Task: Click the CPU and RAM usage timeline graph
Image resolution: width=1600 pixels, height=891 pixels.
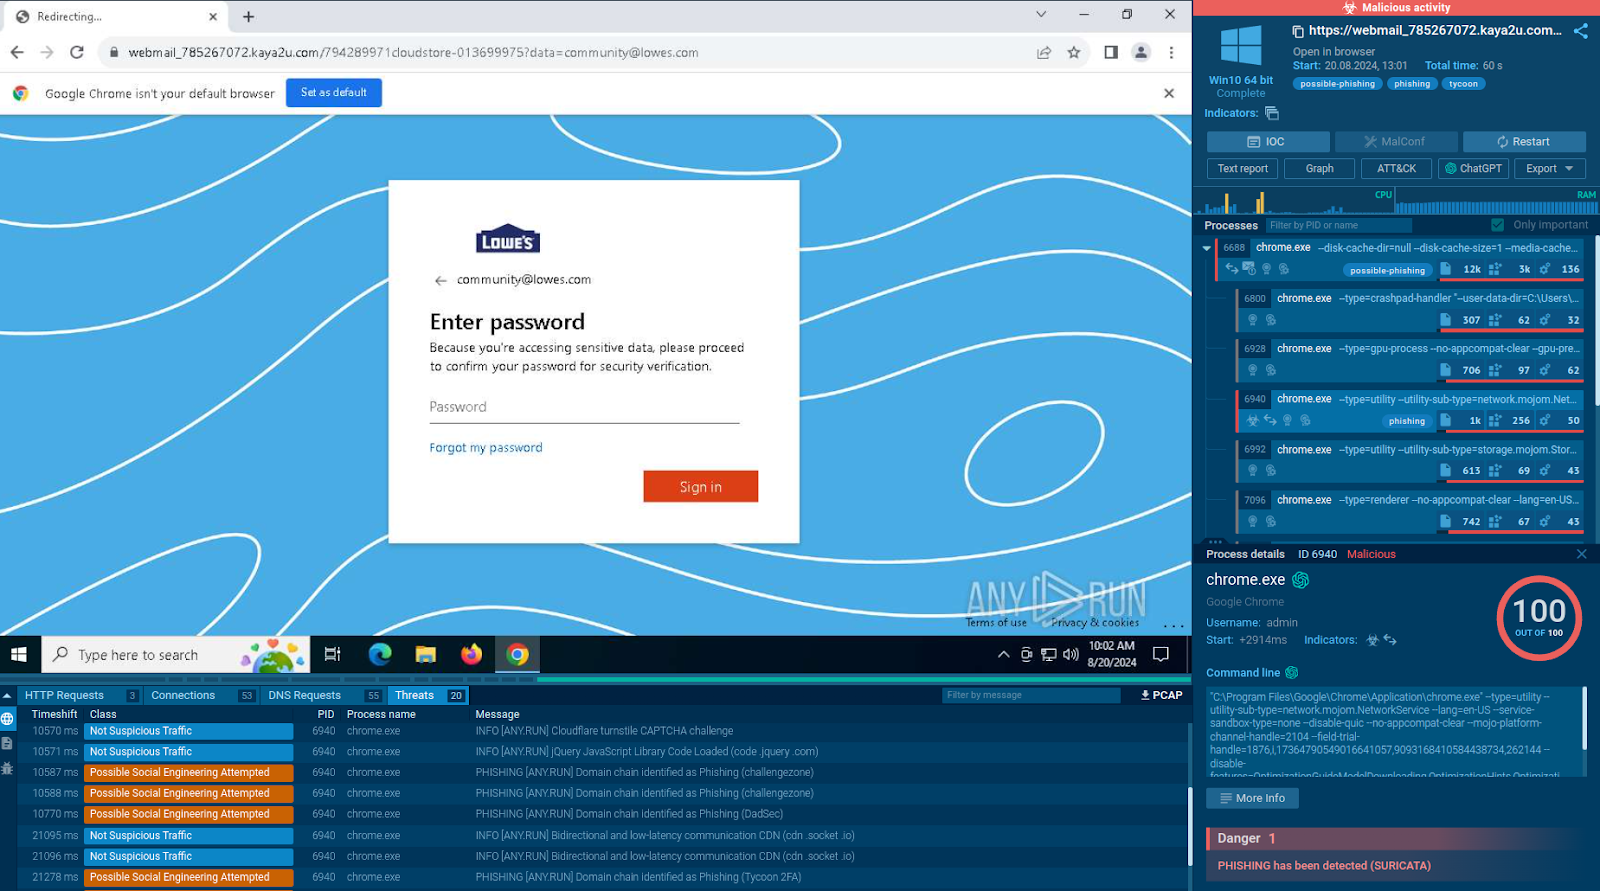Action: 1396,202
